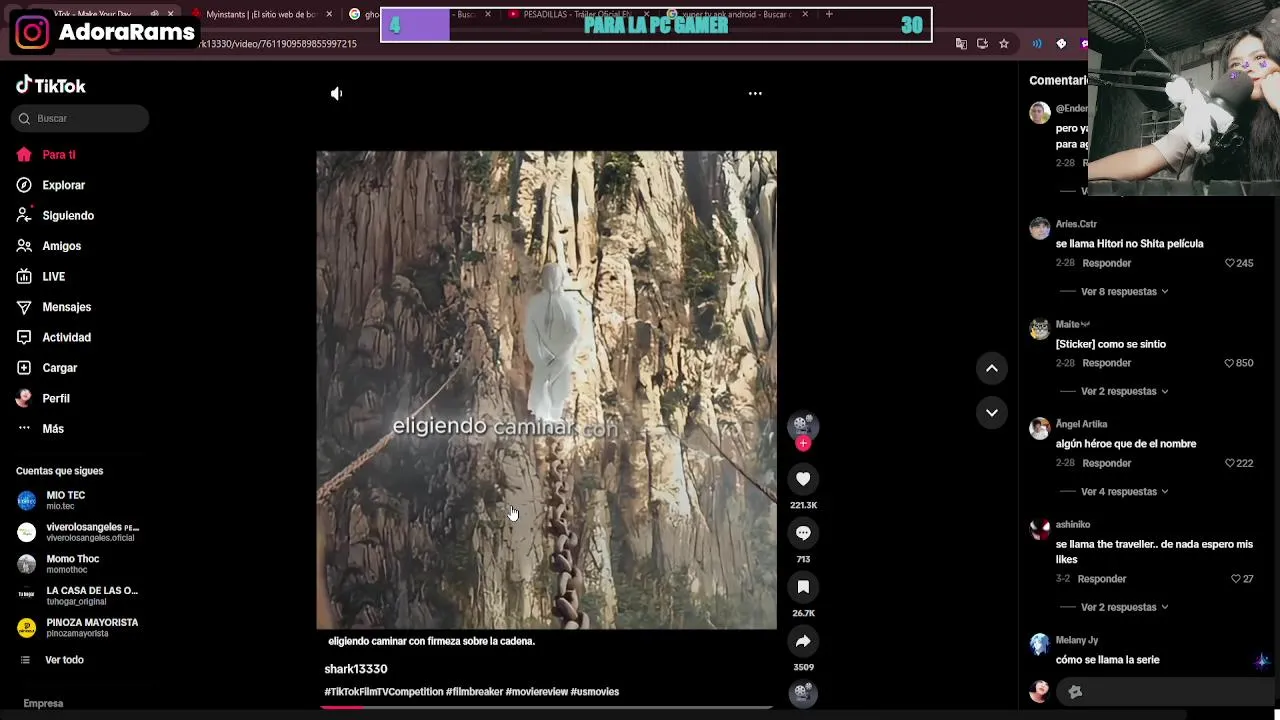
Task: Open comments with the speech bubble icon
Action: [x=803, y=533]
